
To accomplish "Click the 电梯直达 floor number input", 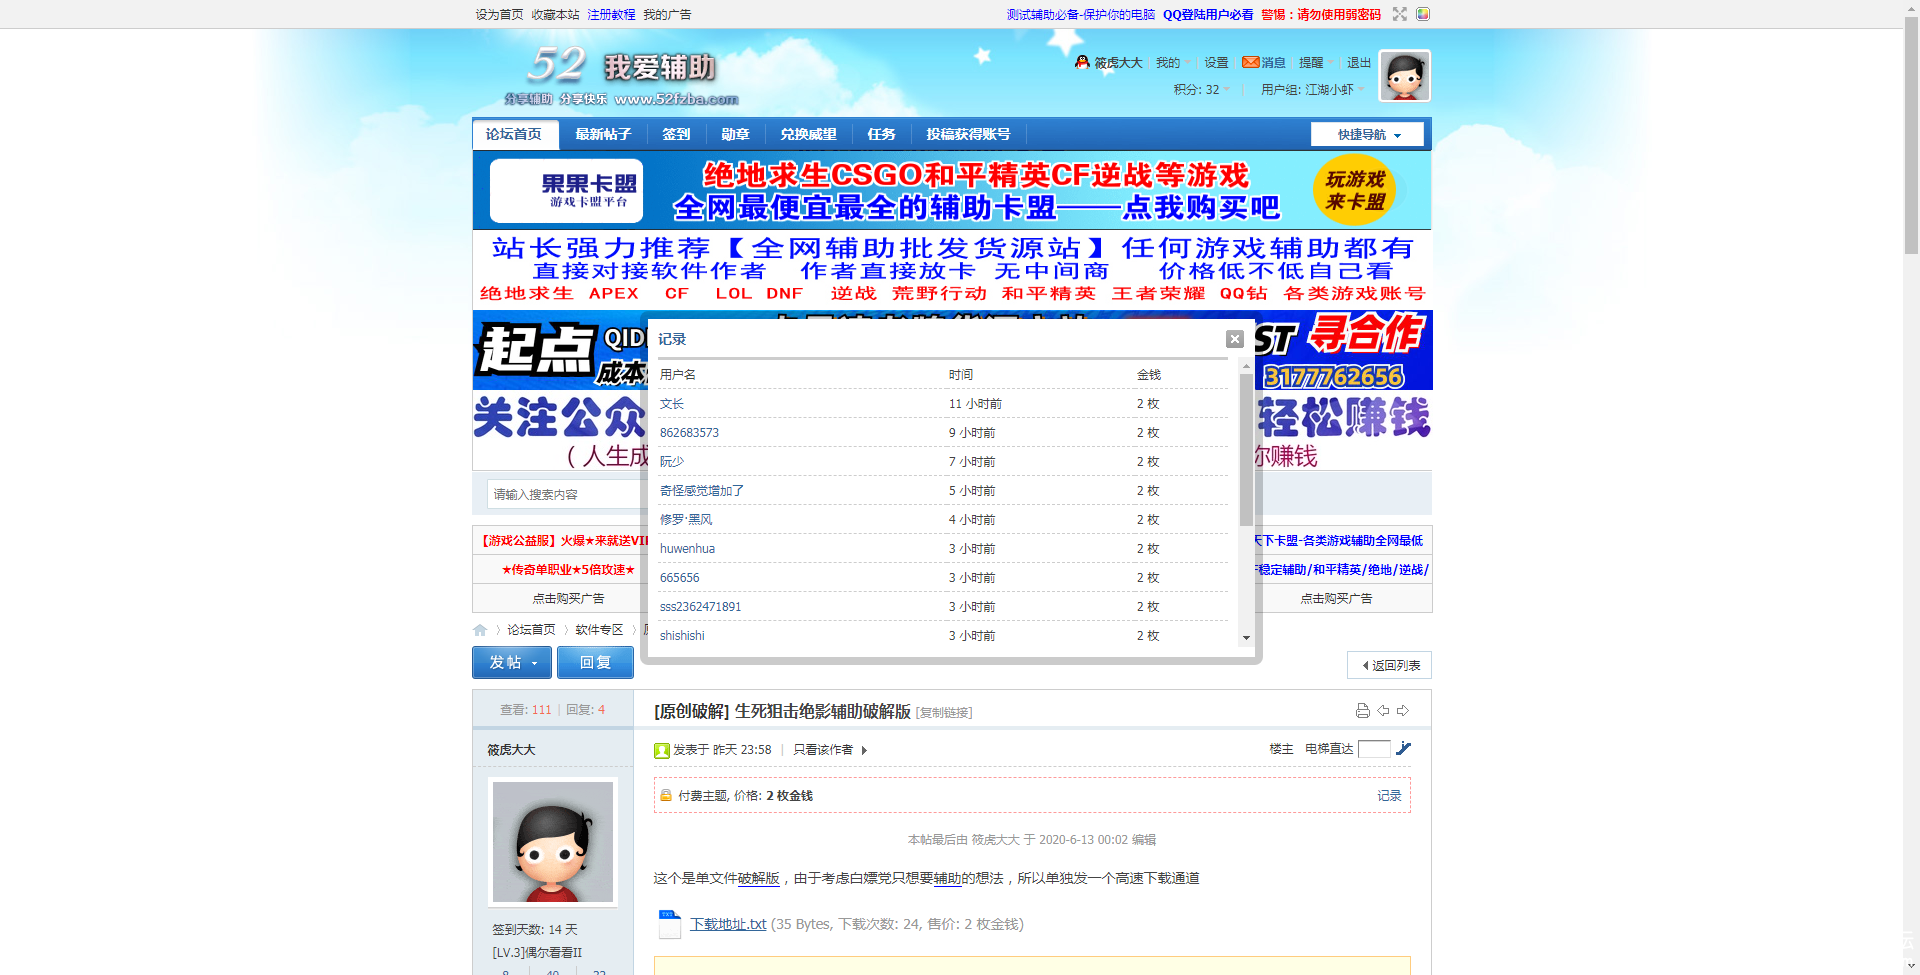I will click(x=1374, y=749).
